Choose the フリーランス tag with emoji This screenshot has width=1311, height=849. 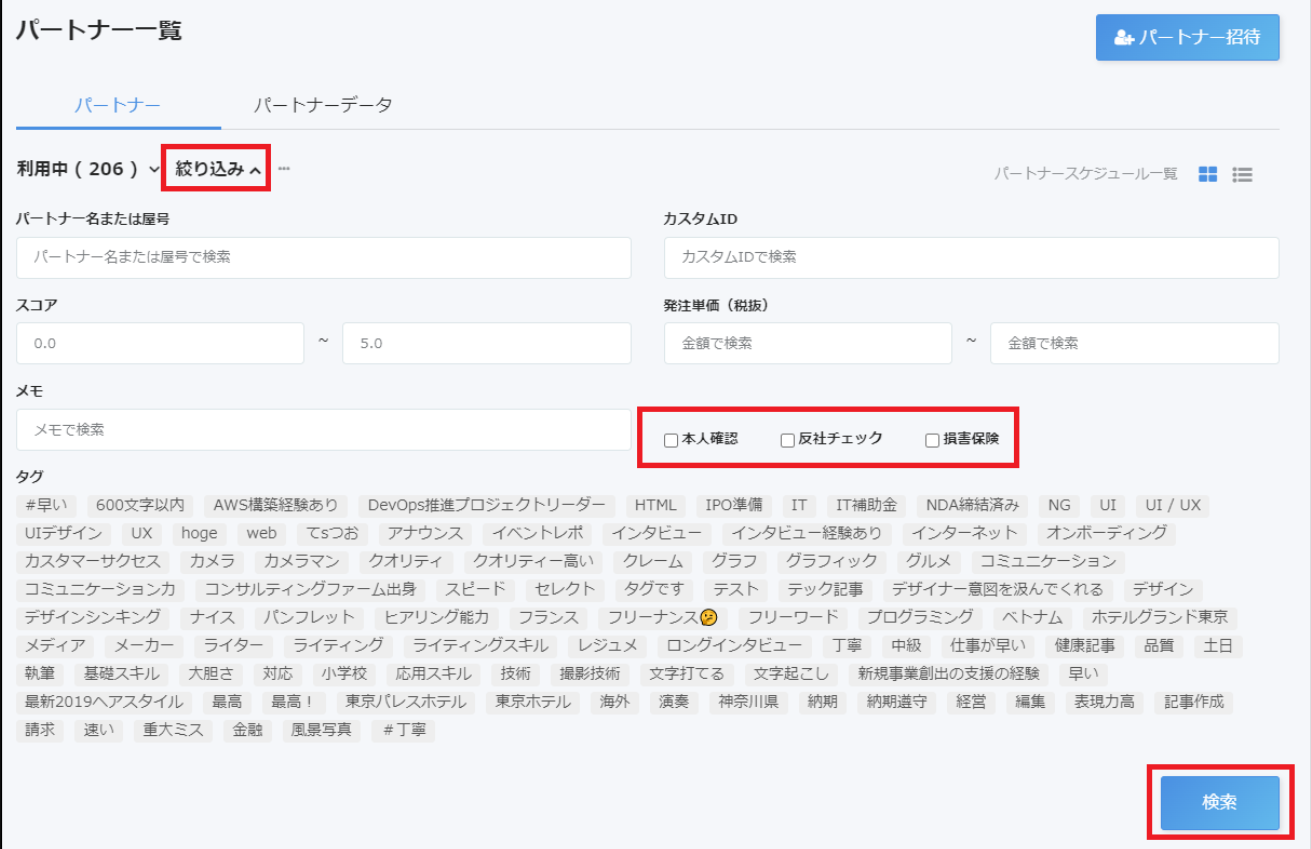click(x=662, y=617)
